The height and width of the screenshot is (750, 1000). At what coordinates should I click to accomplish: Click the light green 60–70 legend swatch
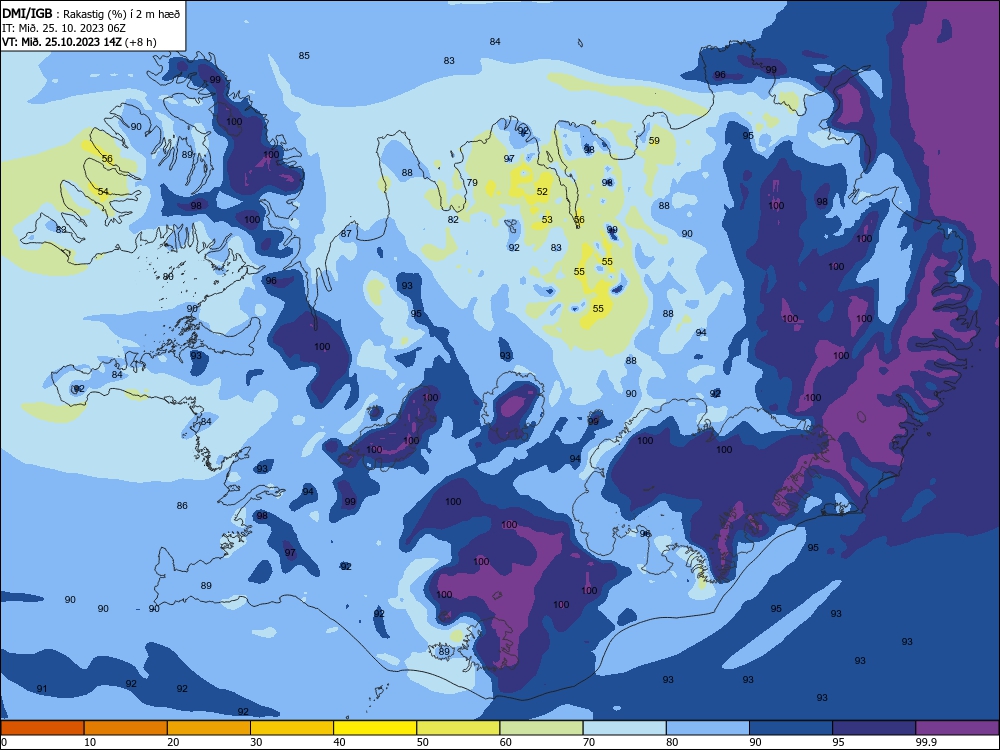(541, 728)
